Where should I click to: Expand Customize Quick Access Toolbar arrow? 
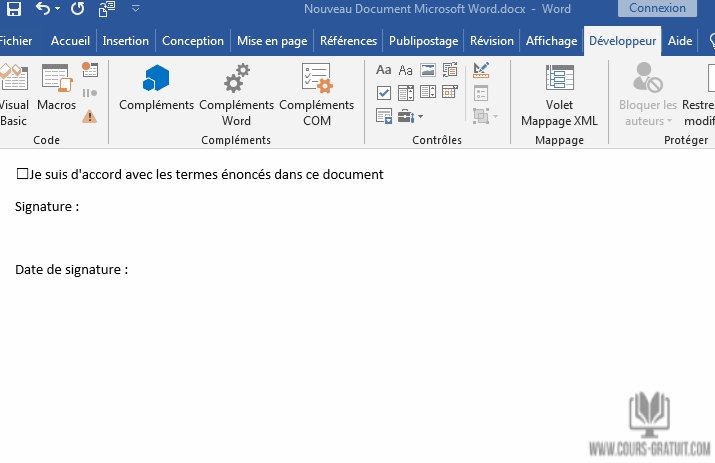135,9
